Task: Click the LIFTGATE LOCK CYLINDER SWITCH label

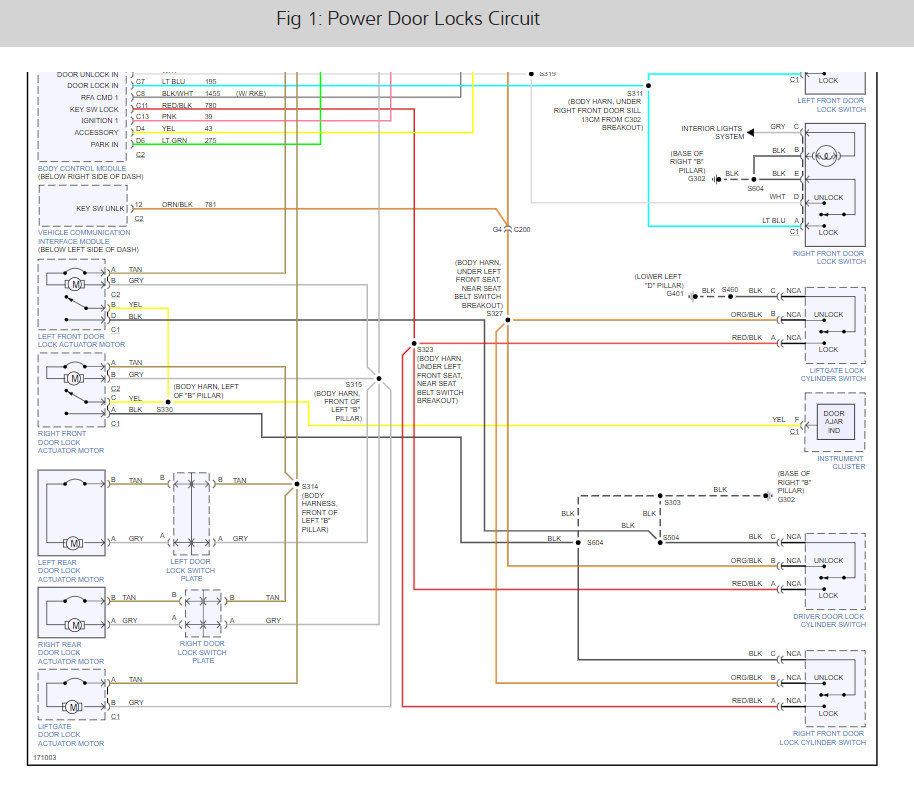Action: click(x=833, y=374)
